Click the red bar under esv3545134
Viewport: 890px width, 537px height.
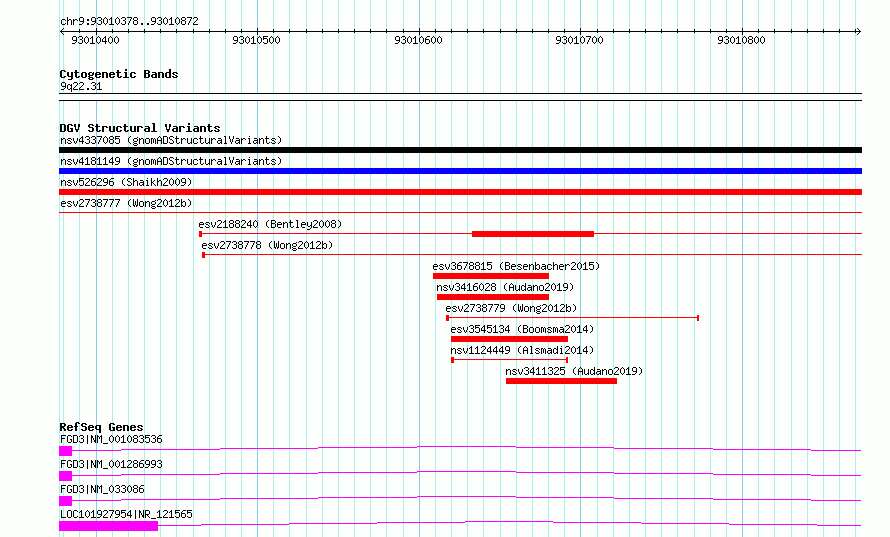click(510, 339)
